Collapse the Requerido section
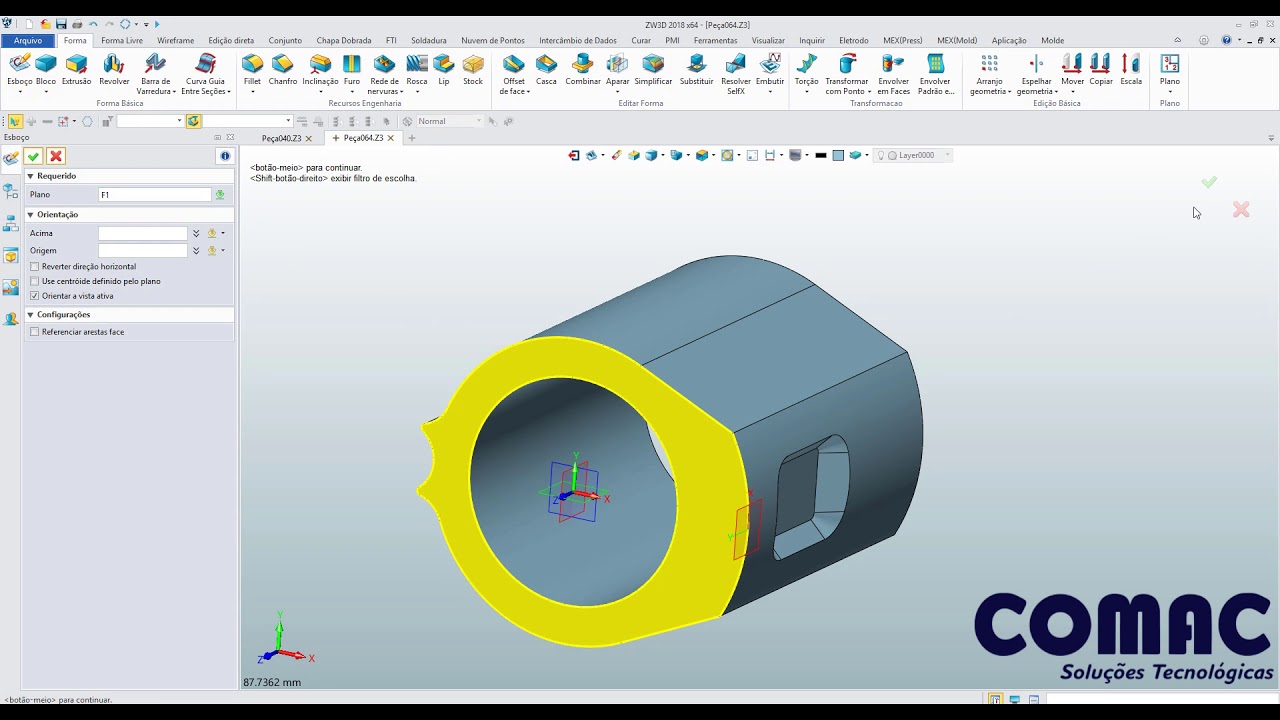The width and height of the screenshot is (1280, 720). tap(30, 176)
